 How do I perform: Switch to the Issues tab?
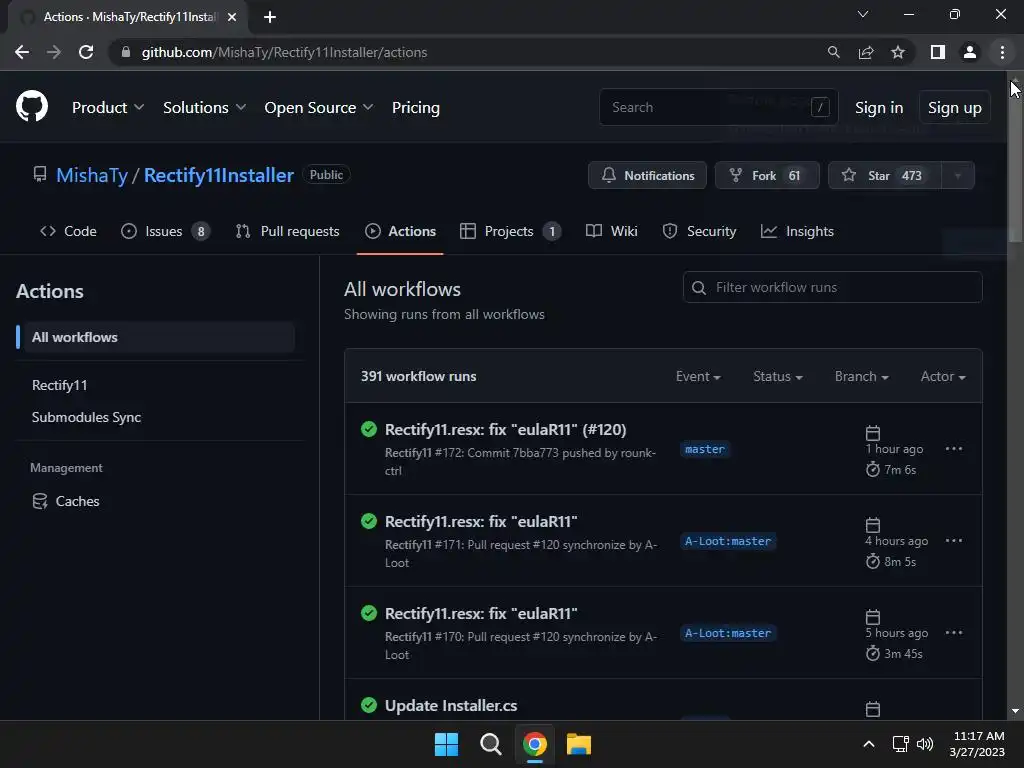[x=165, y=231]
